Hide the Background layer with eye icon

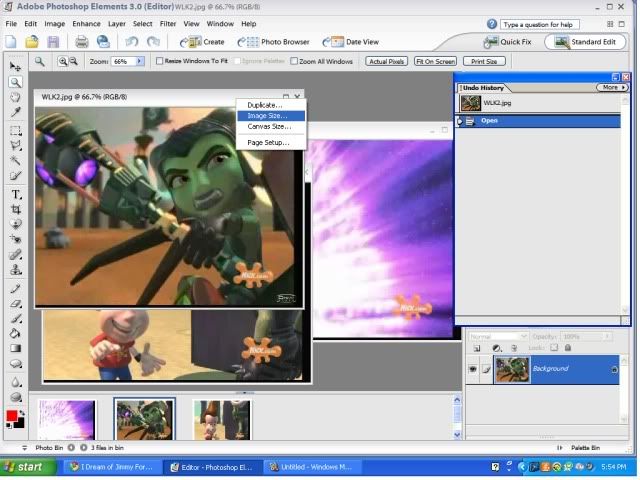473,369
